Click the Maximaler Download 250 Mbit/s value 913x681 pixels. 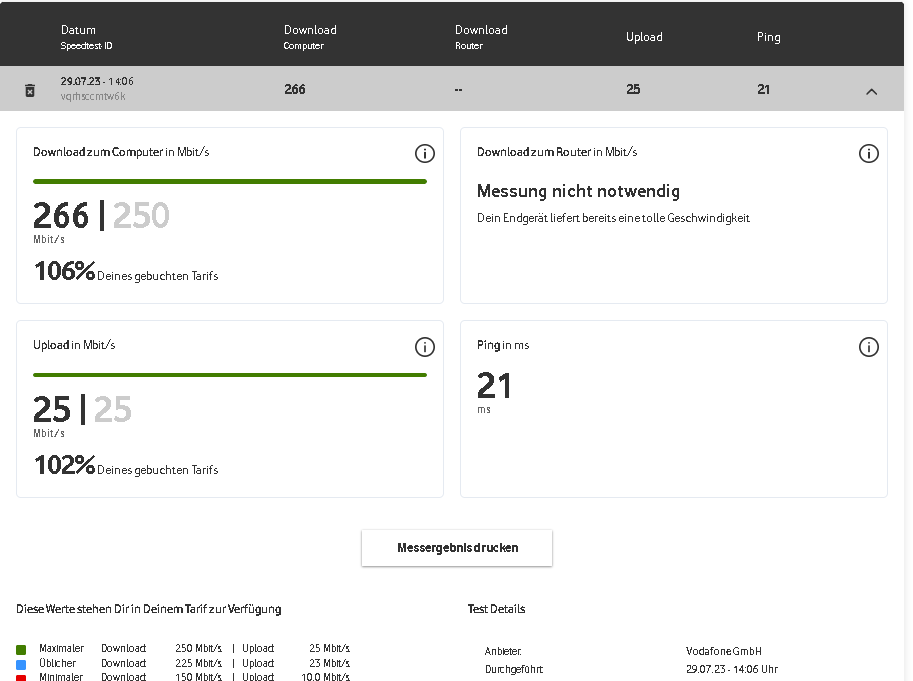coord(199,648)
